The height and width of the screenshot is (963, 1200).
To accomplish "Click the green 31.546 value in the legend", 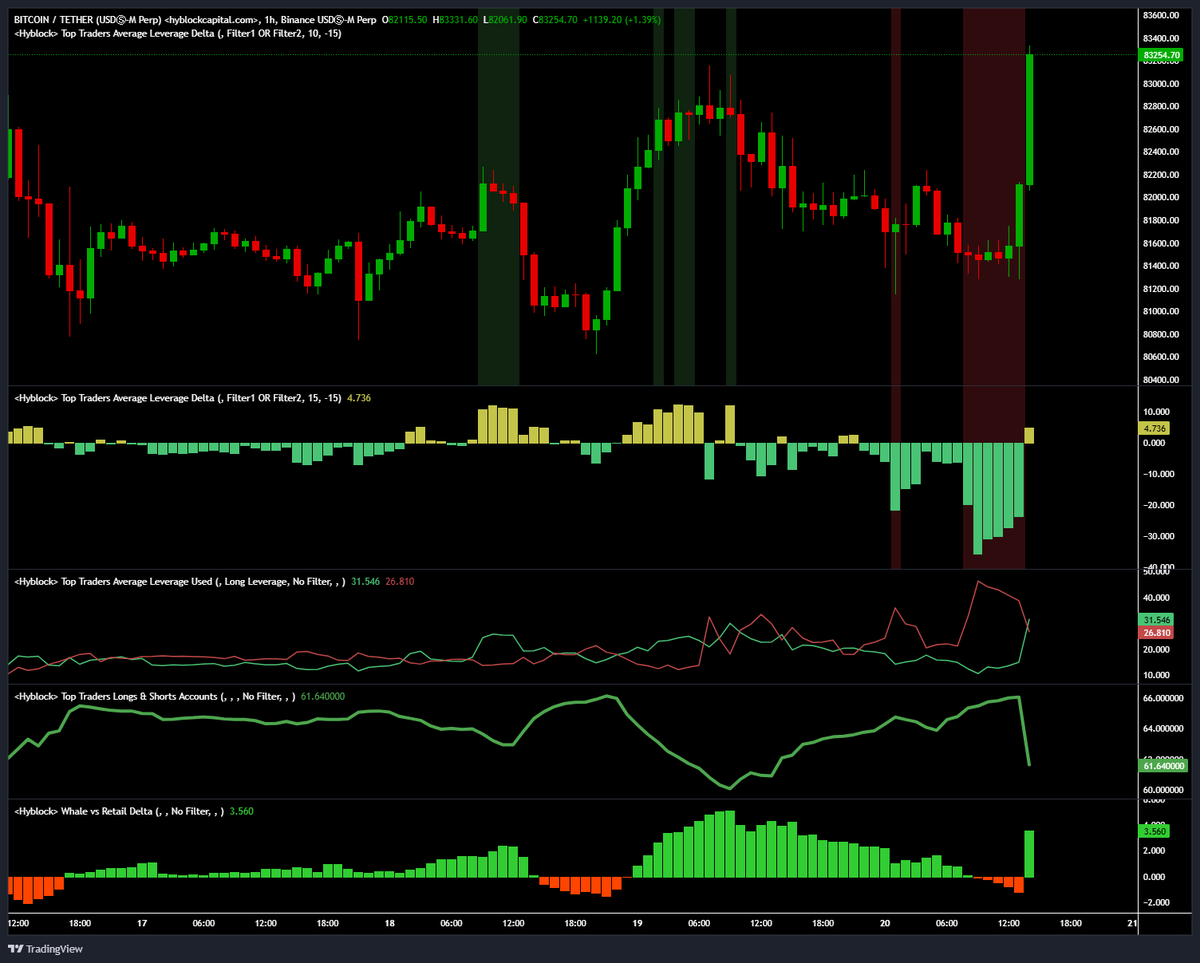I will tap(367, 581).
